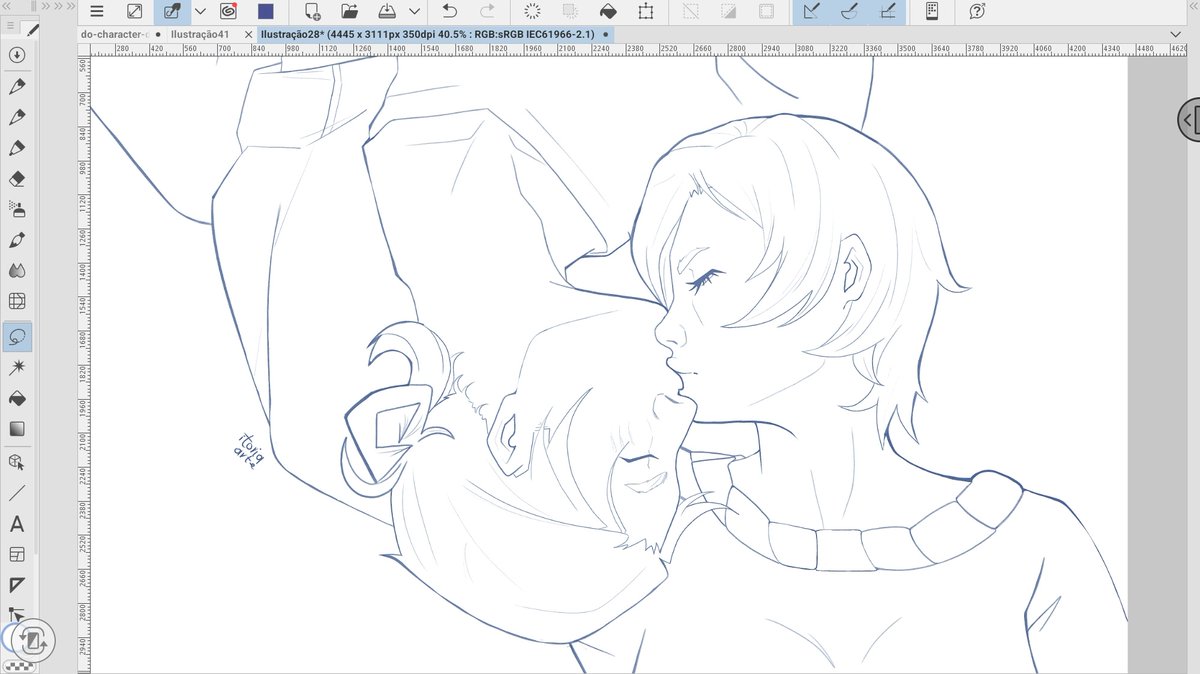The image size is (1200, 674).
Task: Activate the scale/rotate transform icon
Action: point(646,11)
